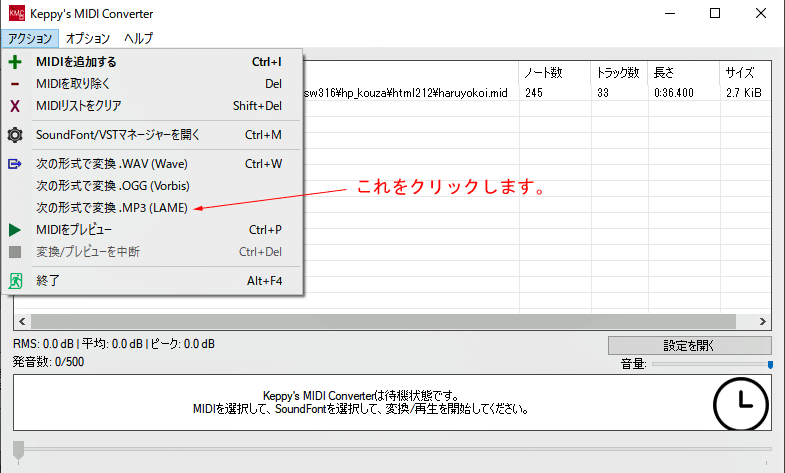This screenshot has width=785, height=473.
Task: Click the green exit door icon
Action: point(15,281)
